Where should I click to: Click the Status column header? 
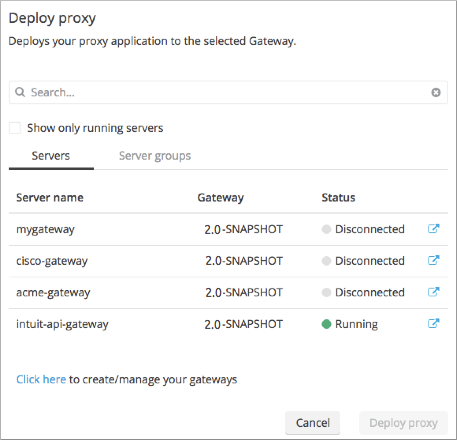tap(338, 198)
